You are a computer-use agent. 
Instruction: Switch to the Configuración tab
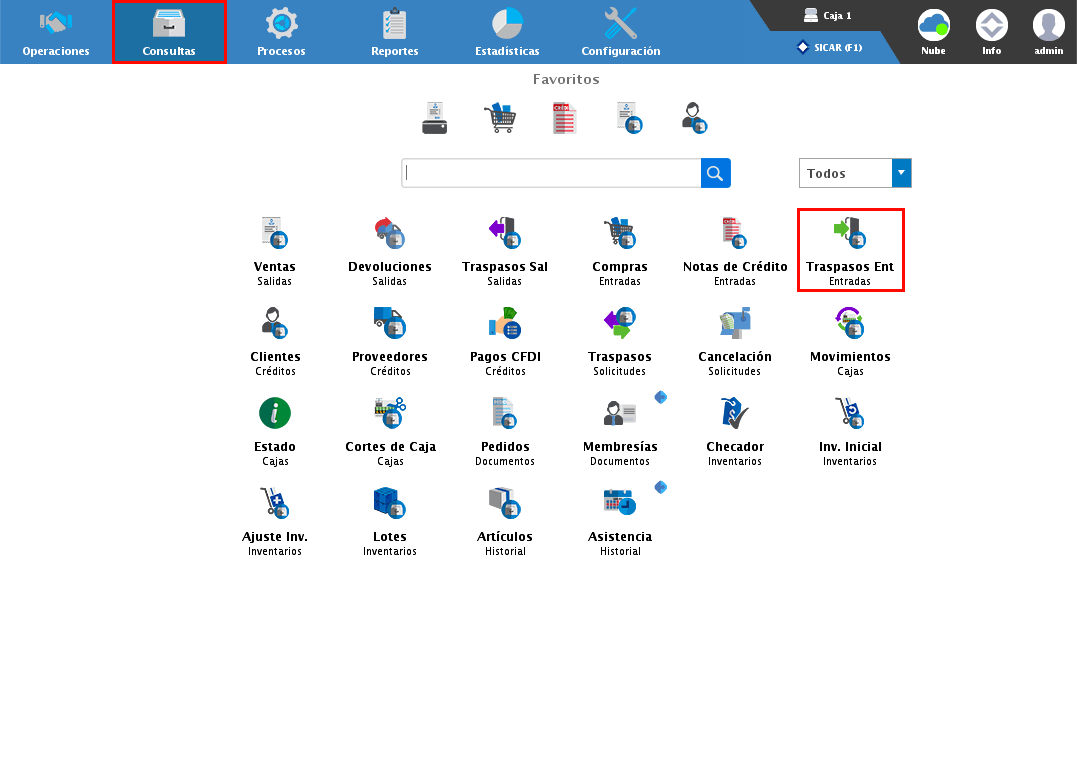click(x=620, y=32)
